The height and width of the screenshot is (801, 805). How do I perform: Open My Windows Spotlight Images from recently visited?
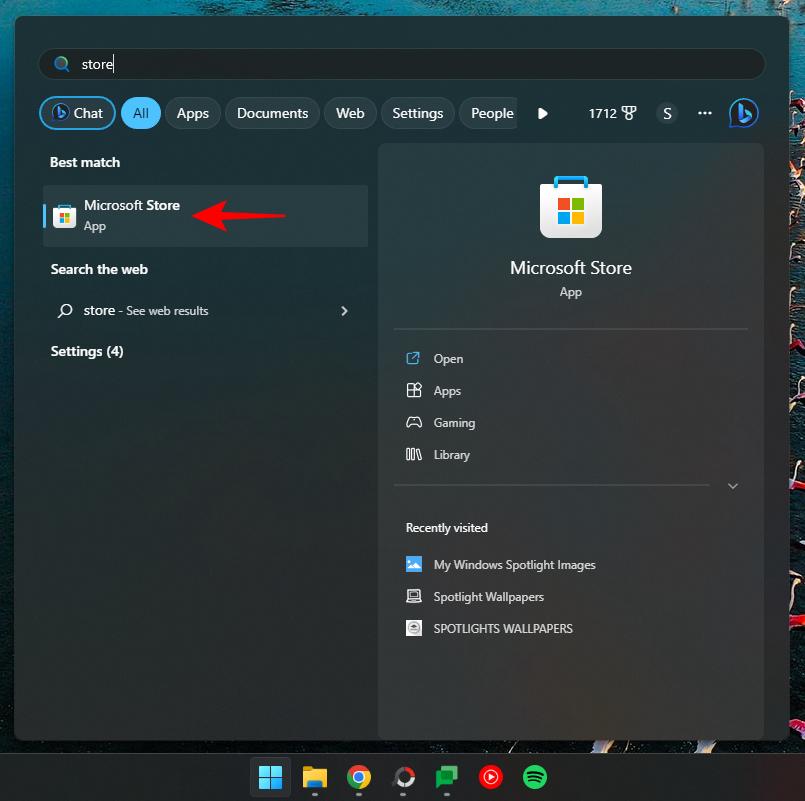[x=515, y=564]
